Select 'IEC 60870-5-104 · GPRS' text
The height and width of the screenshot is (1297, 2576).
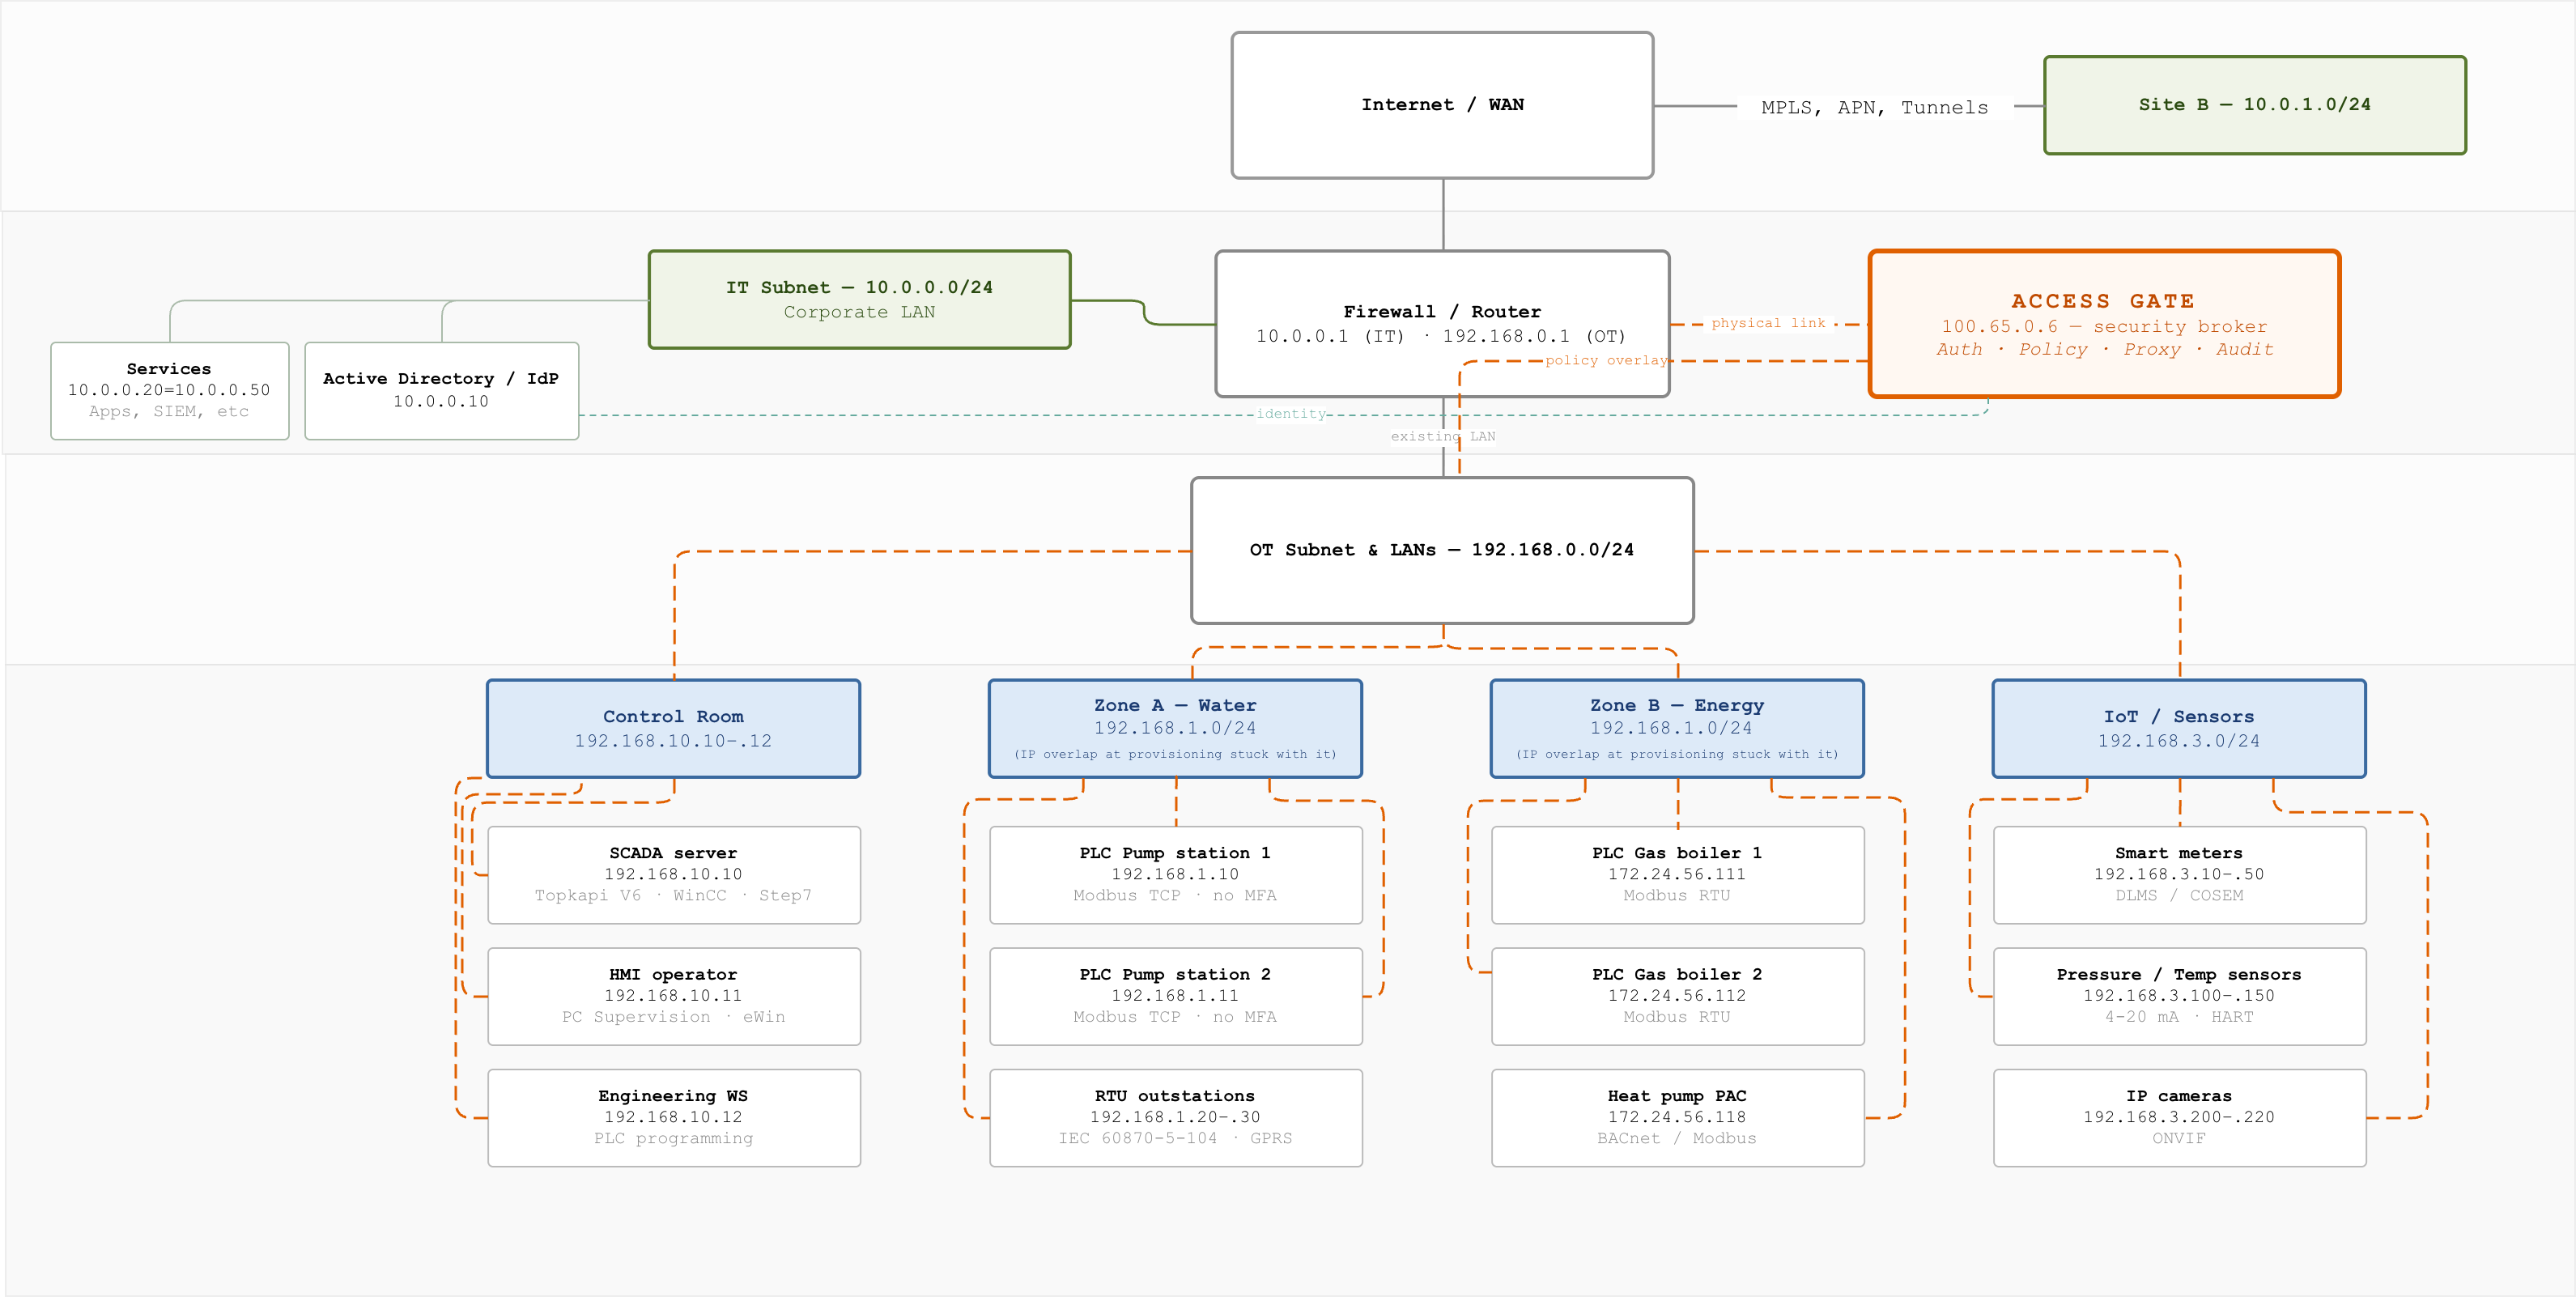[x=1175, y=1138]
